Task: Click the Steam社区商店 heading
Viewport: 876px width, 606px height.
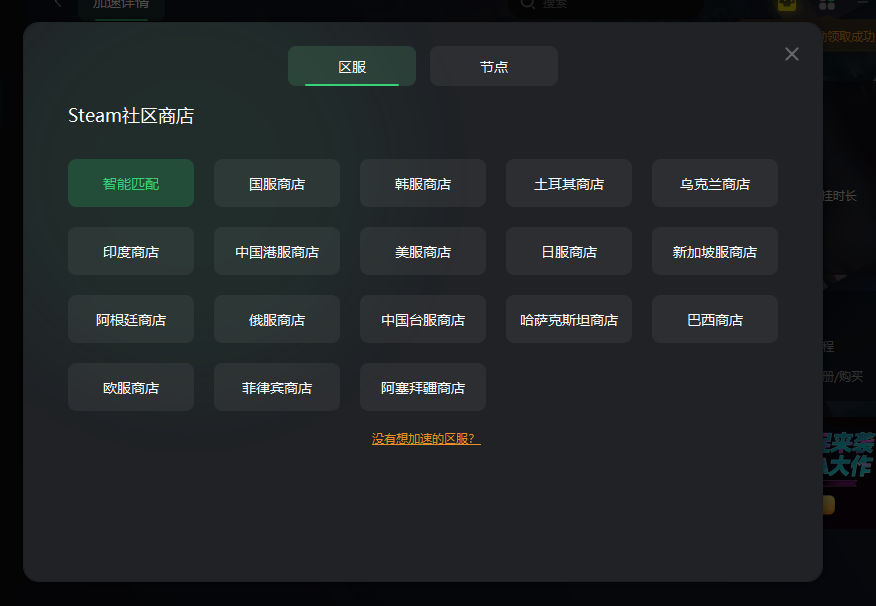Action: [x=131, y=116]
